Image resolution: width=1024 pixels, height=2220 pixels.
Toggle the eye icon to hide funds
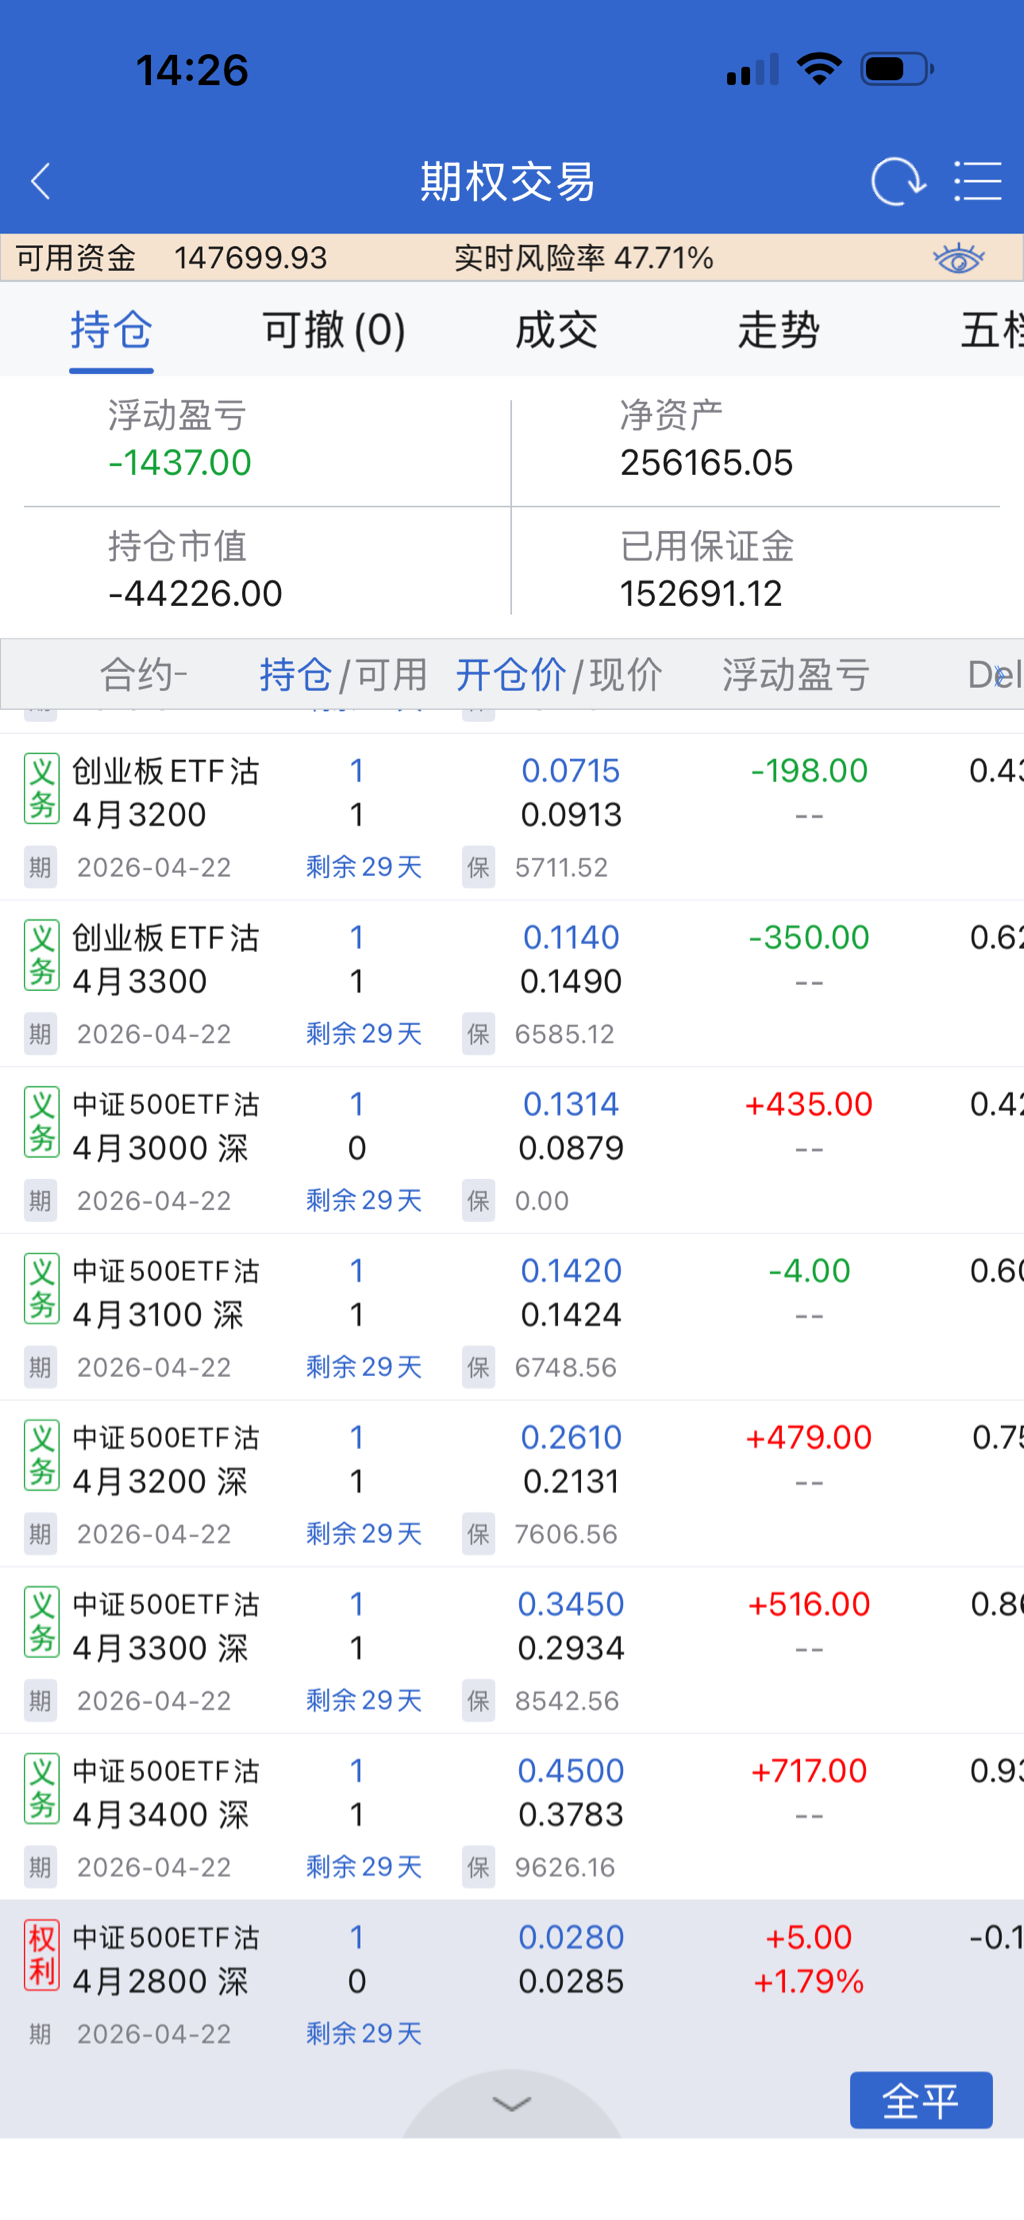click(x=958, y=259)
